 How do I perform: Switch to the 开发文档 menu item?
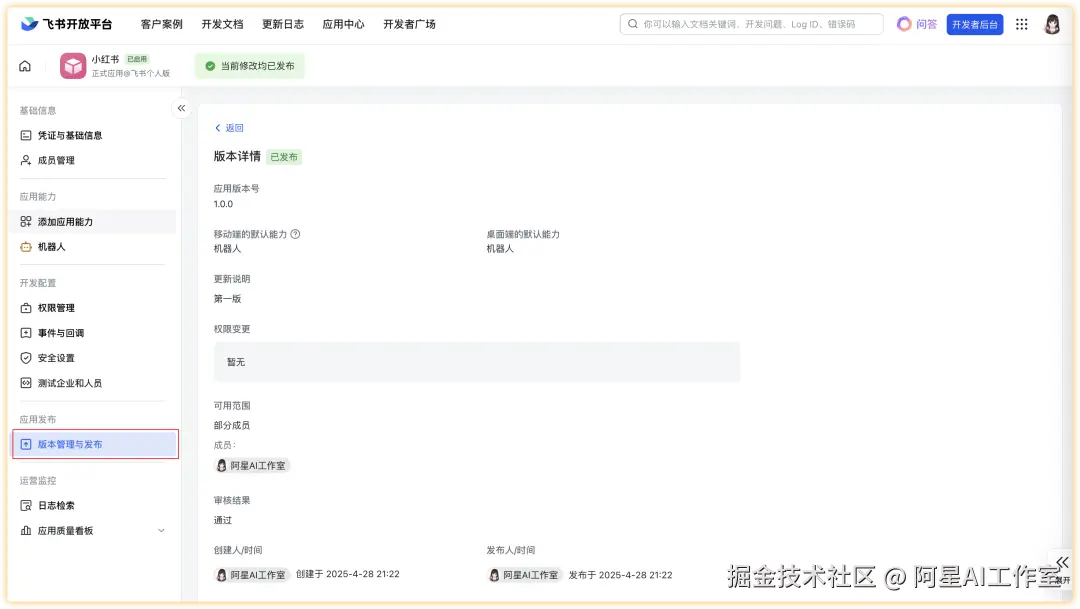222,23
